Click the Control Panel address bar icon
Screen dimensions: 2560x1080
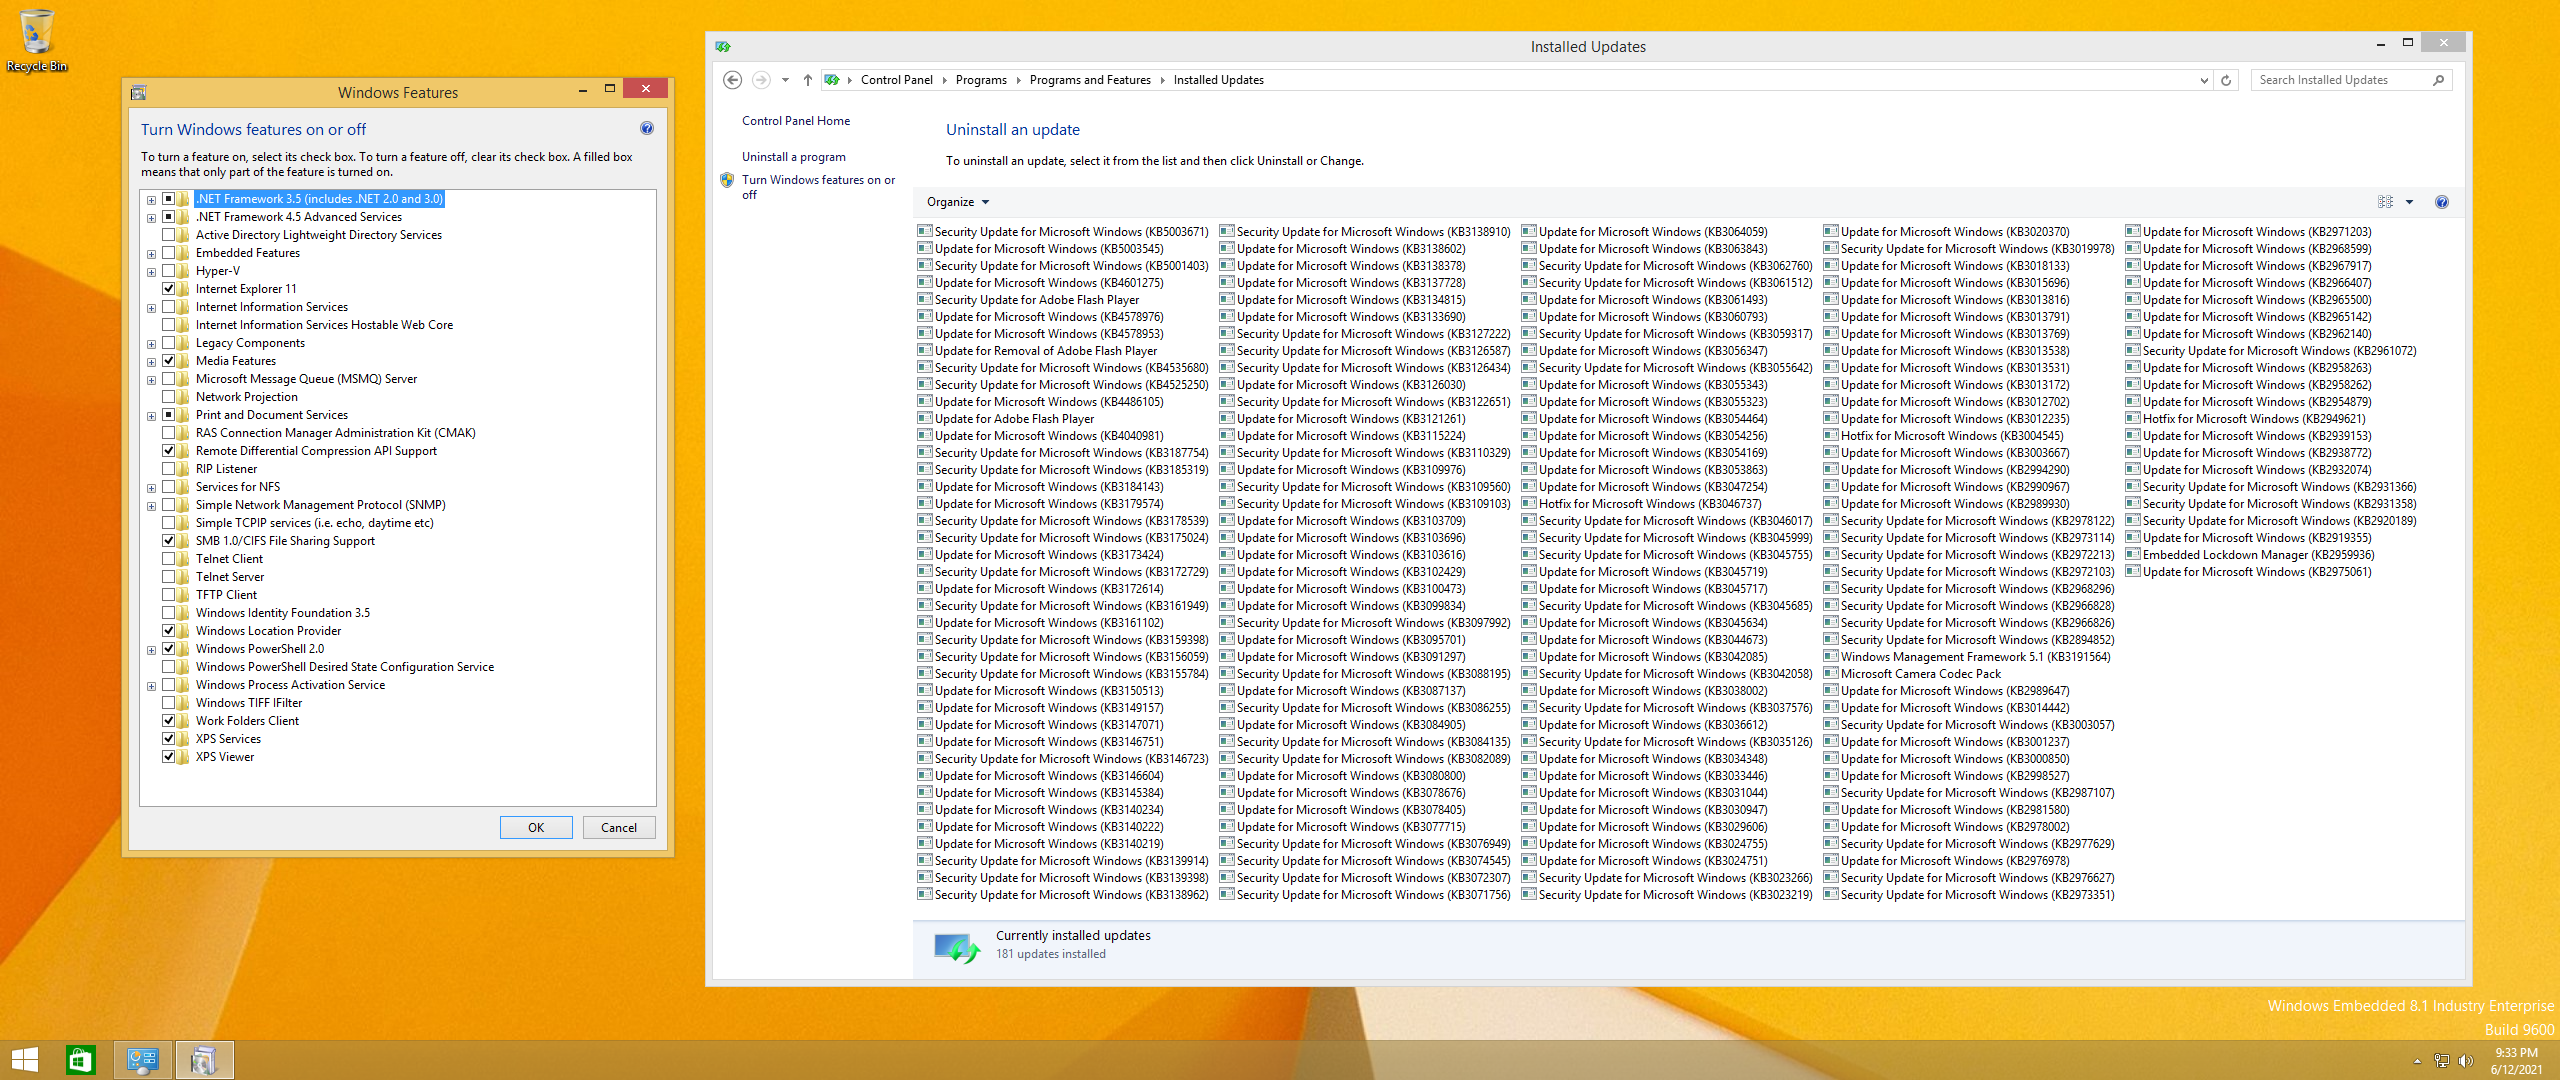(x=831, y=80)
